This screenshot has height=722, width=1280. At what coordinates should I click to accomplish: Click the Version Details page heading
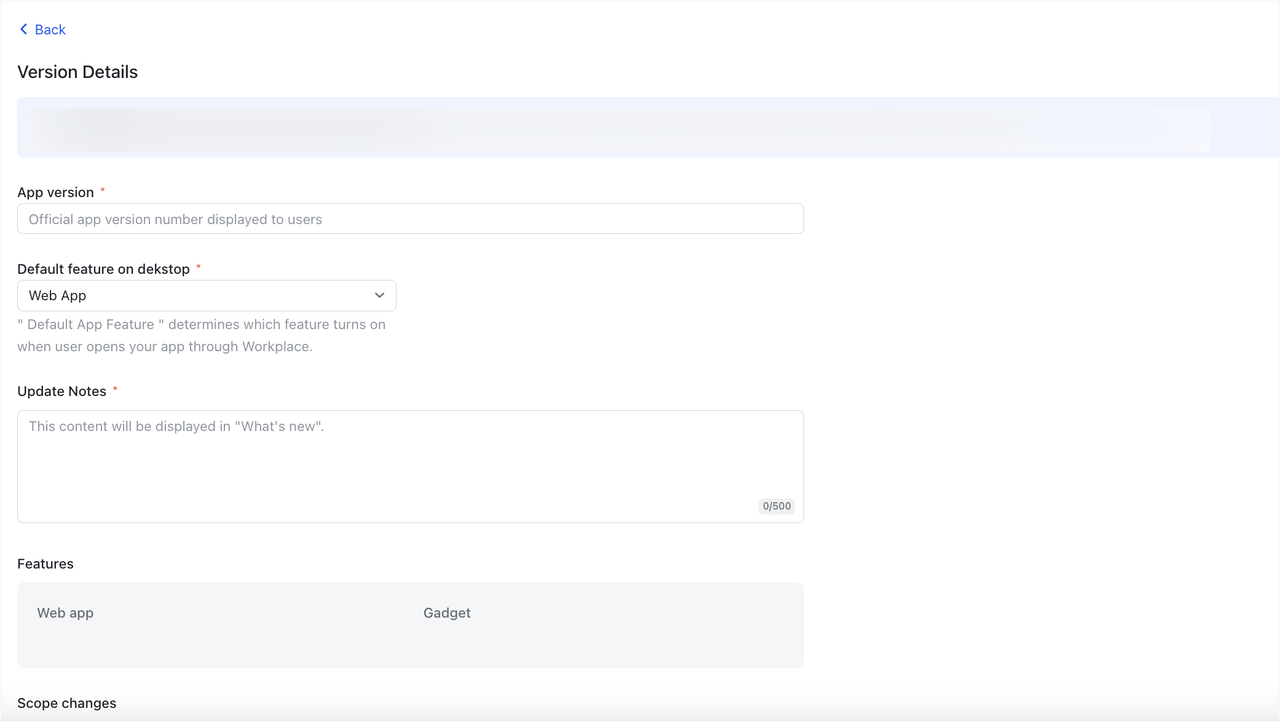point(78,72)
